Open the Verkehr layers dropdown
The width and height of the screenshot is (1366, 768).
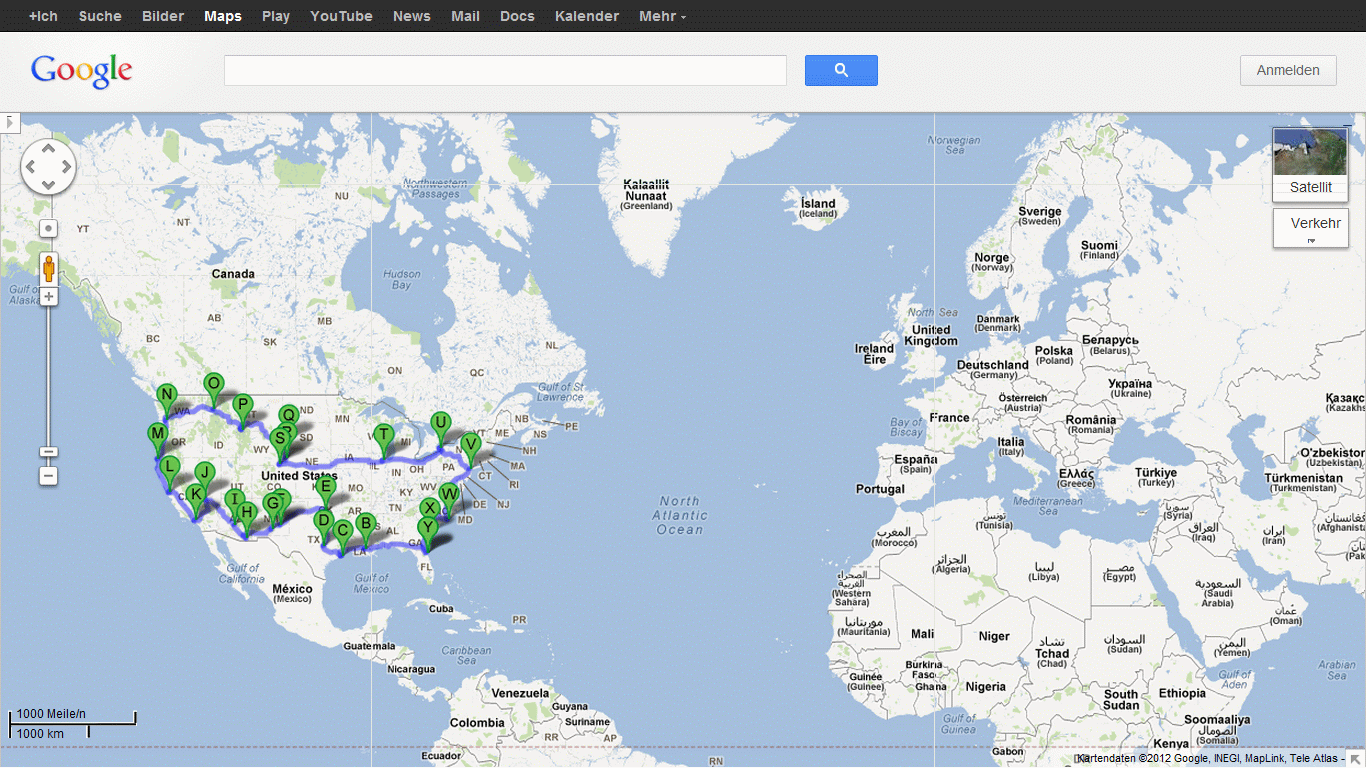1310,228
